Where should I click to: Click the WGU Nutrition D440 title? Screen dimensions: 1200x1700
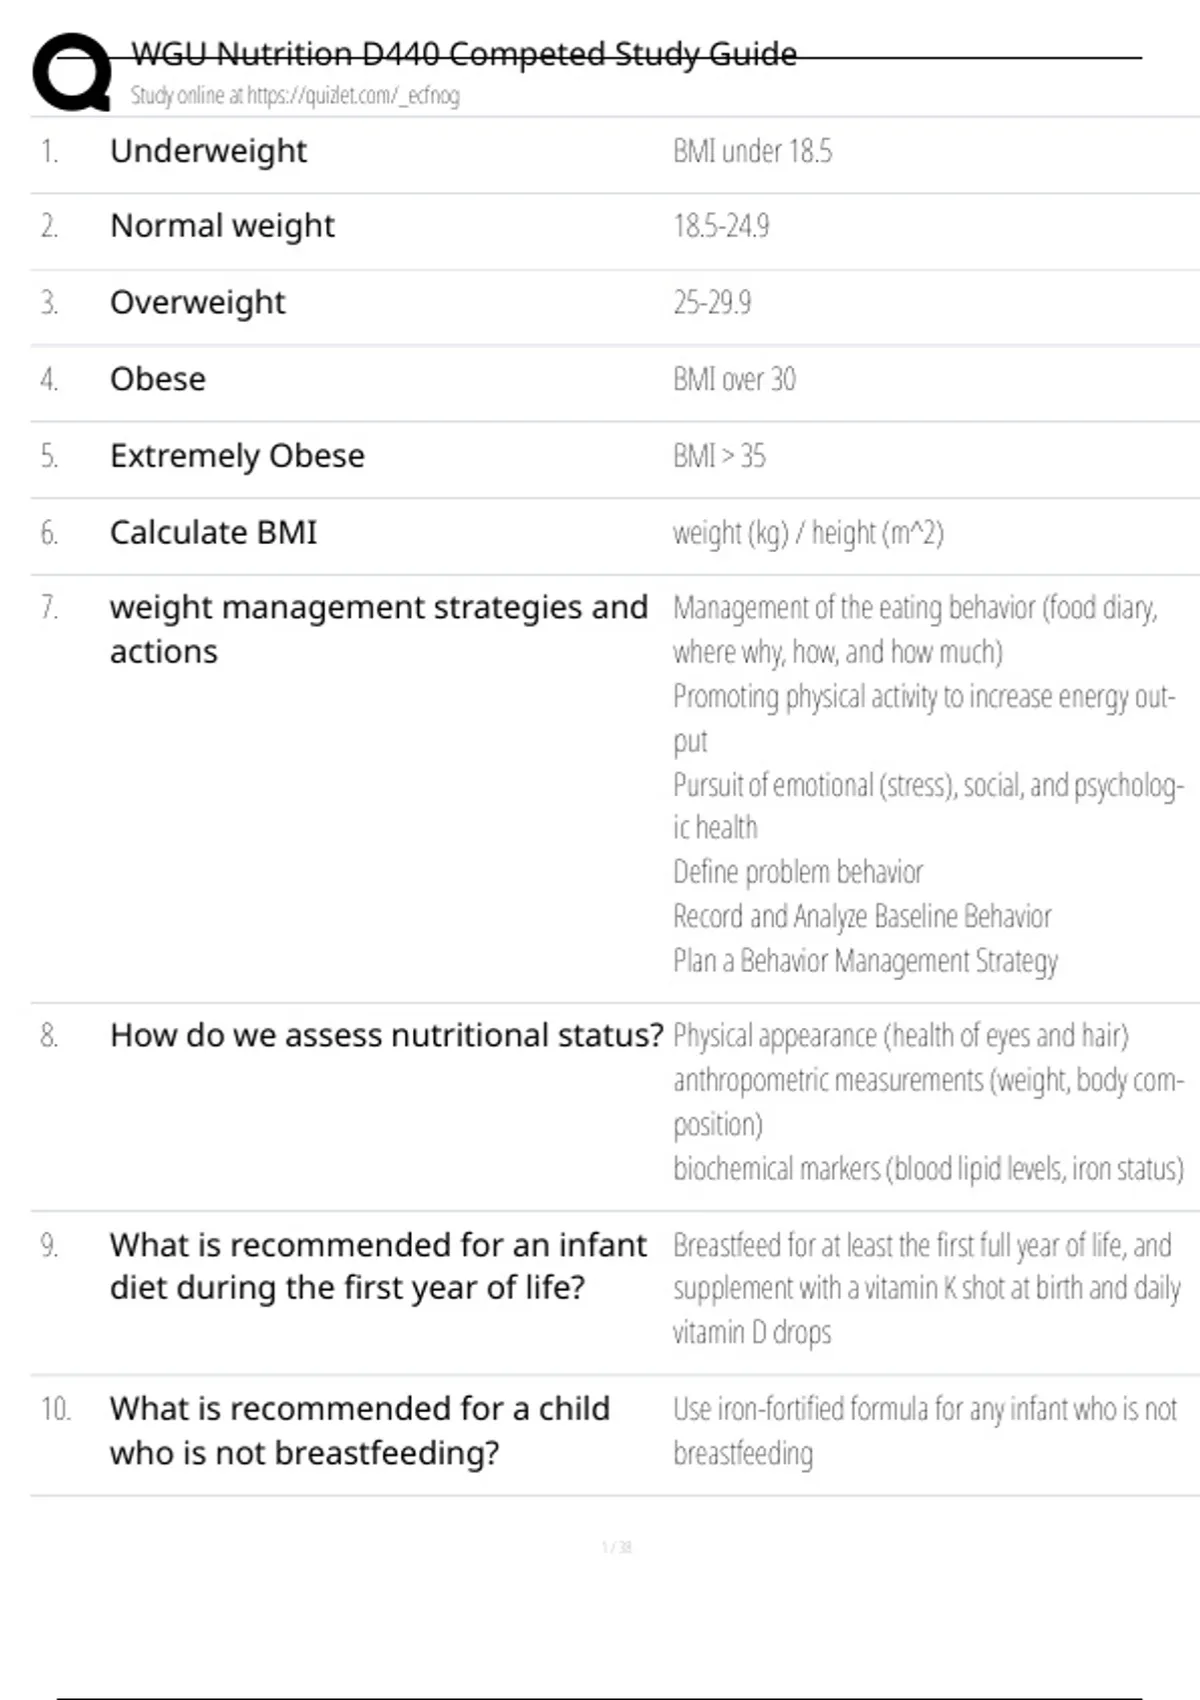(x=464, y=54)
